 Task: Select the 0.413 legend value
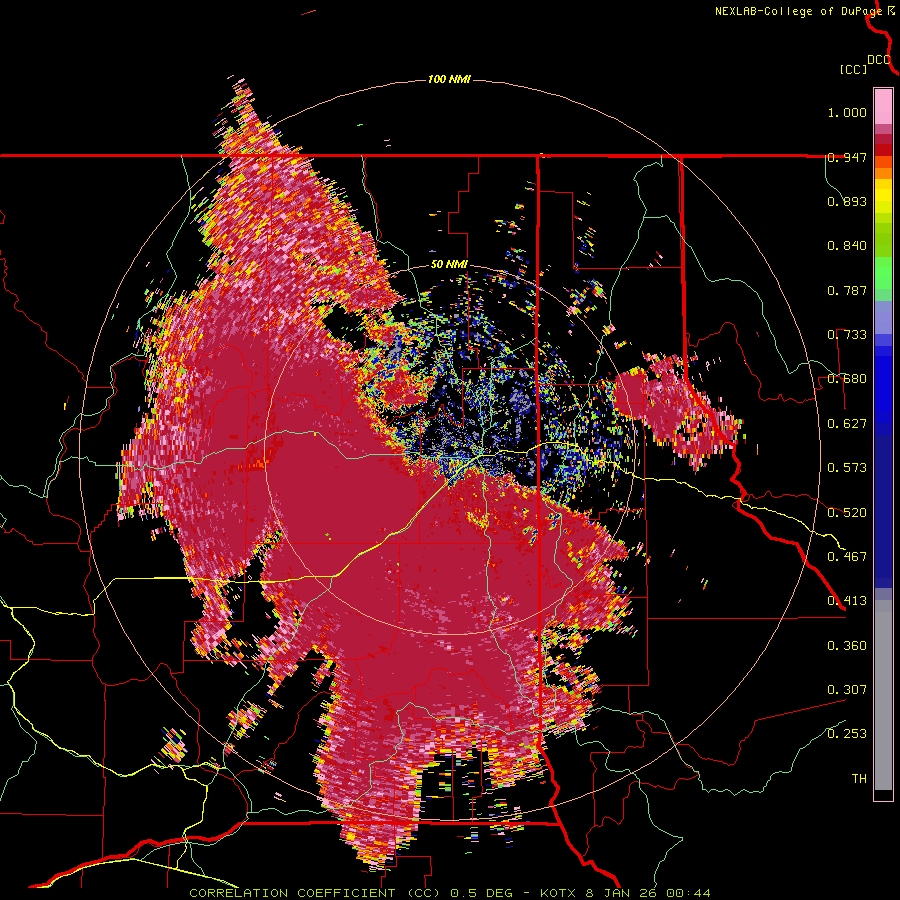pyautogui.click(x=847, y=601)
